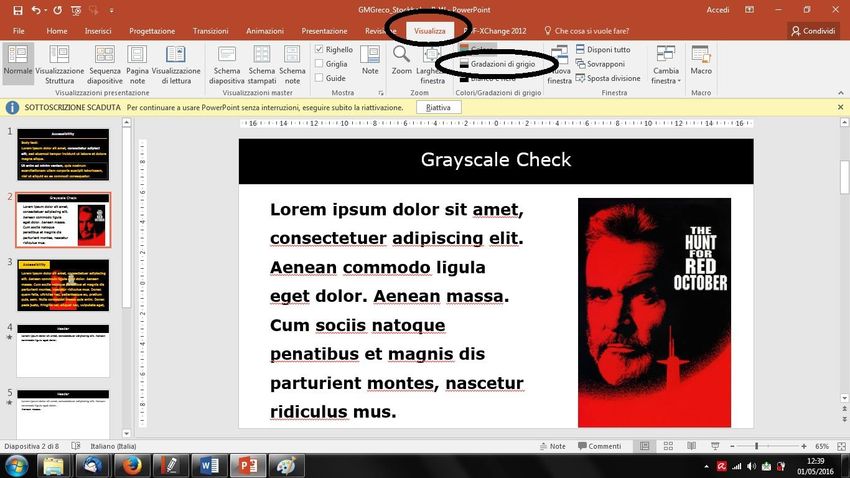Click the 65% zoom level value
The height and width of the screenshot is (478, 850).
[822, 446]
